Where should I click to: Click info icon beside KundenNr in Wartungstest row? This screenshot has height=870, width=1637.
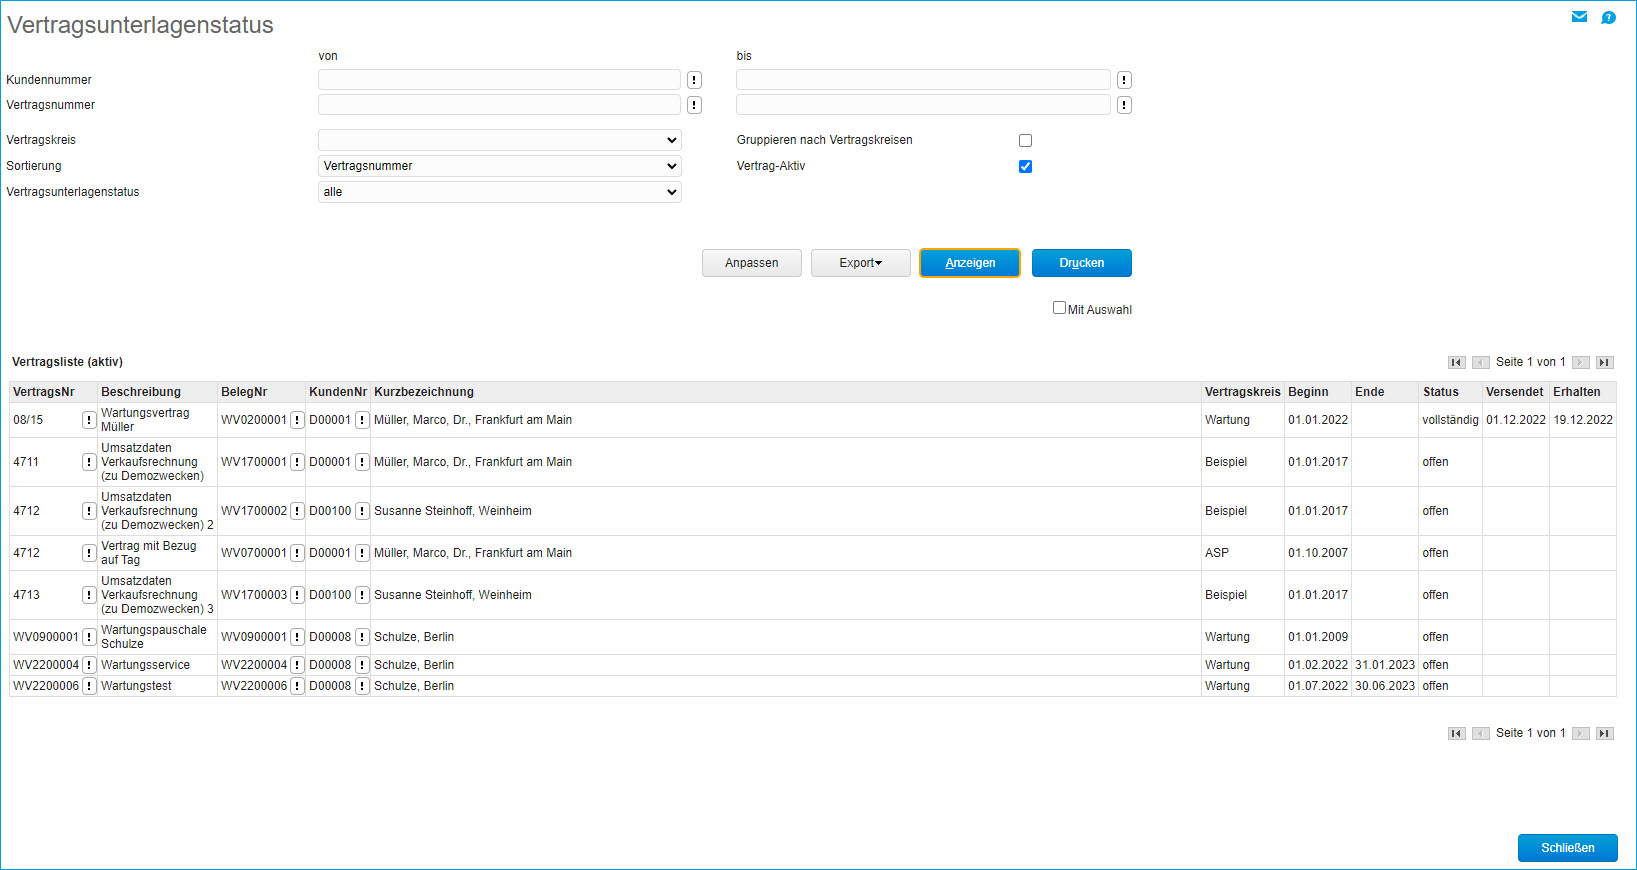point(362,686)
